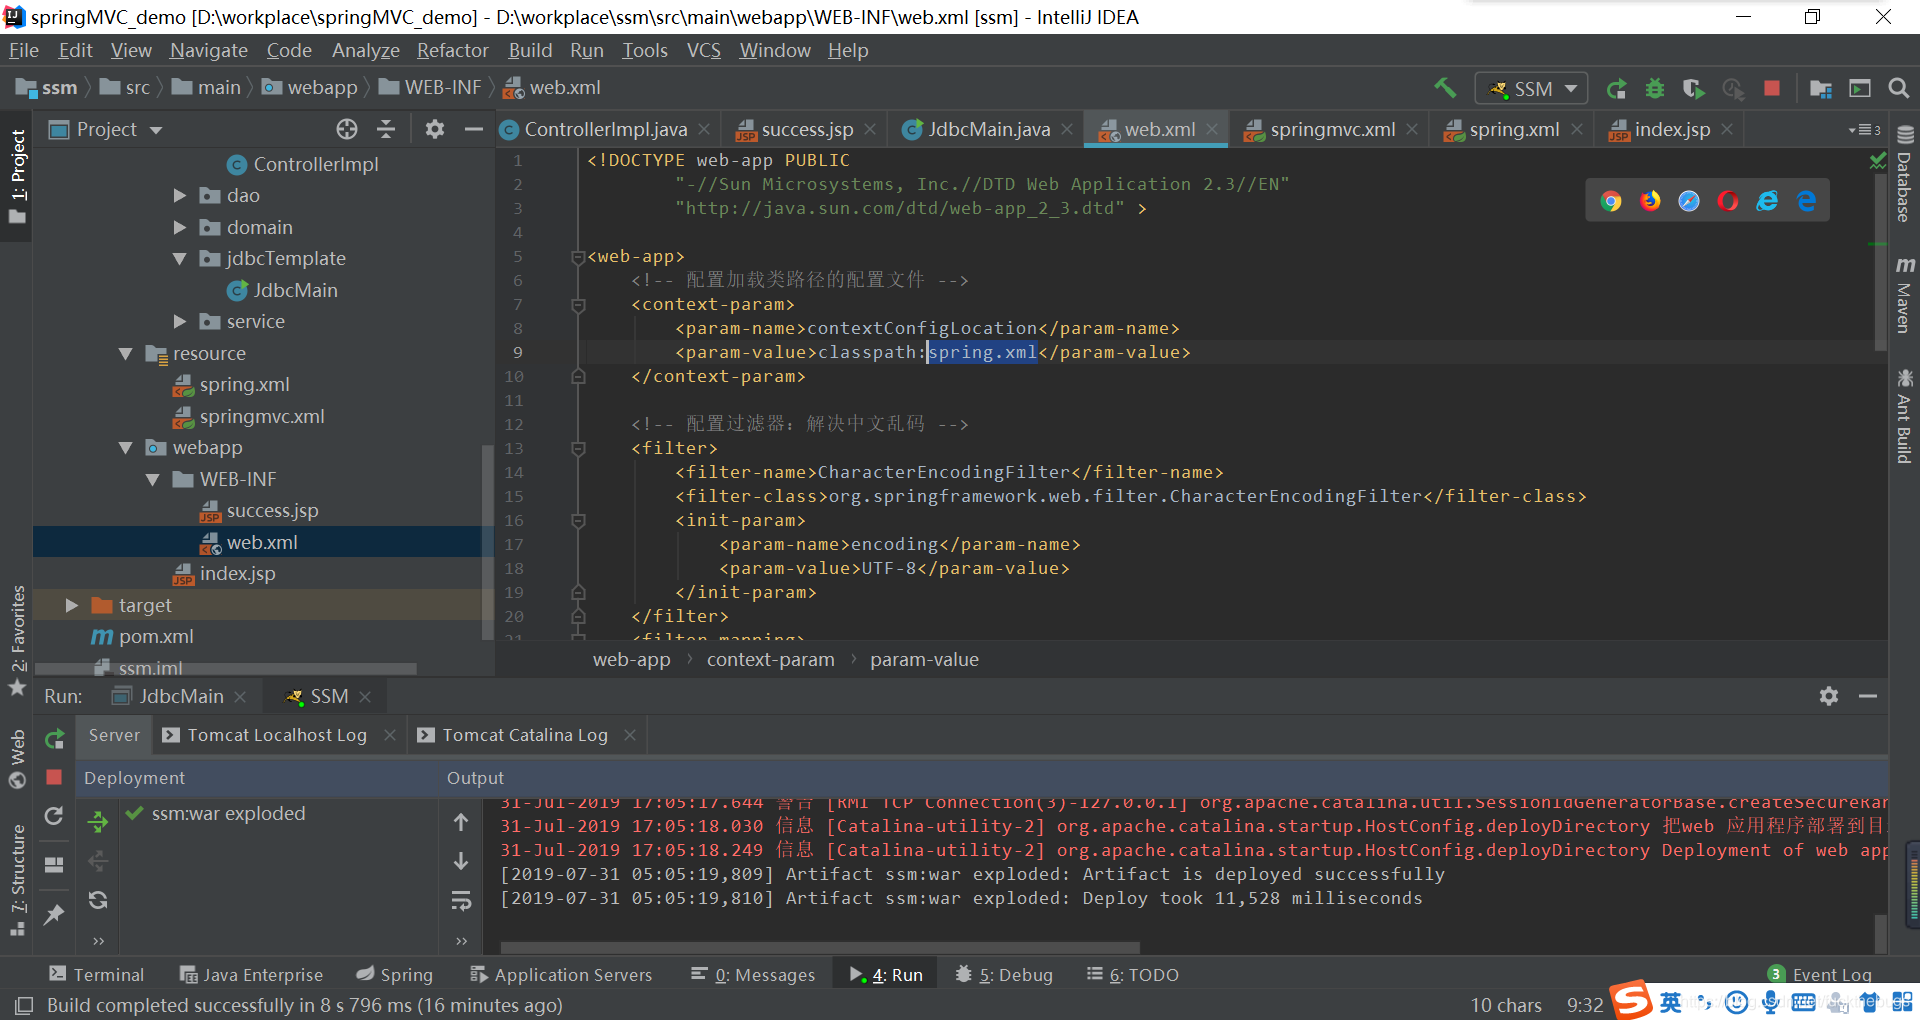Select ssm:war exploded deployment artifact

coord(228,814)
